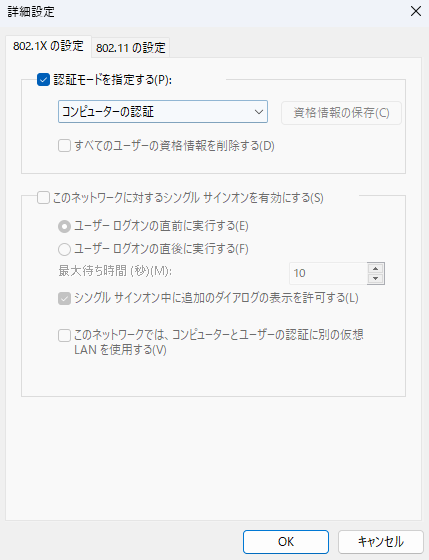Click the 最大待ち時間 (秒) label

pyautogui.click(x=115, y=271)
